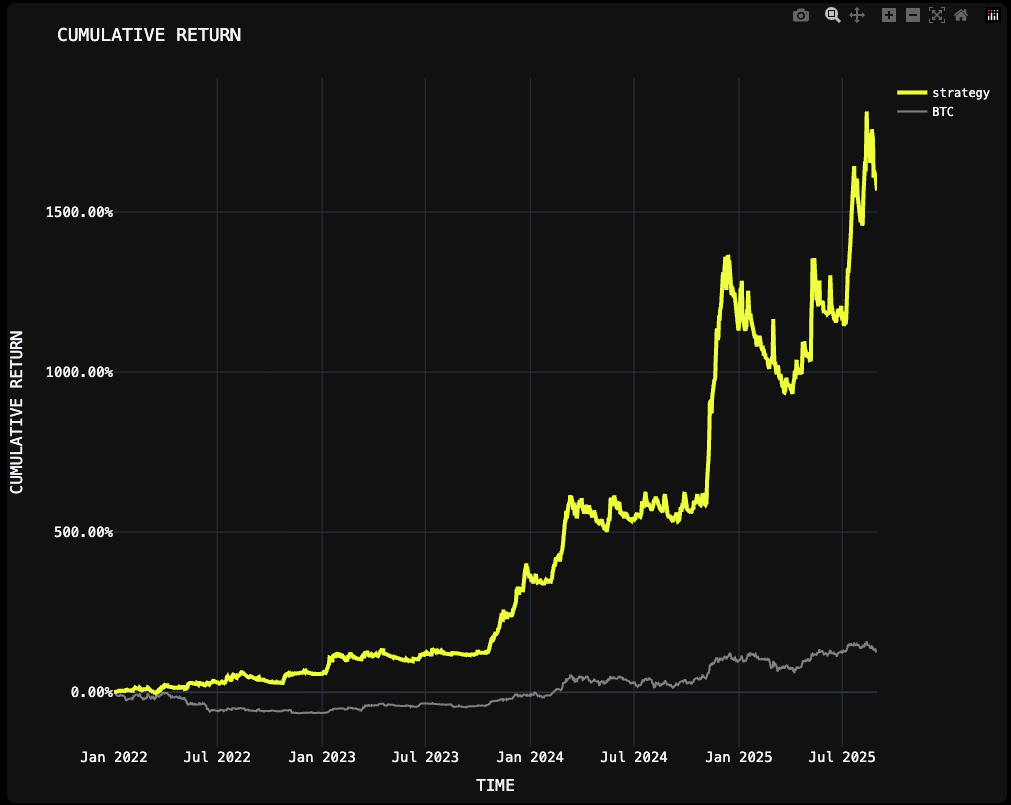1011x805 pixels.
Task: Click the 500.00% y-axis tick label
Action: [x=83, y=532]
